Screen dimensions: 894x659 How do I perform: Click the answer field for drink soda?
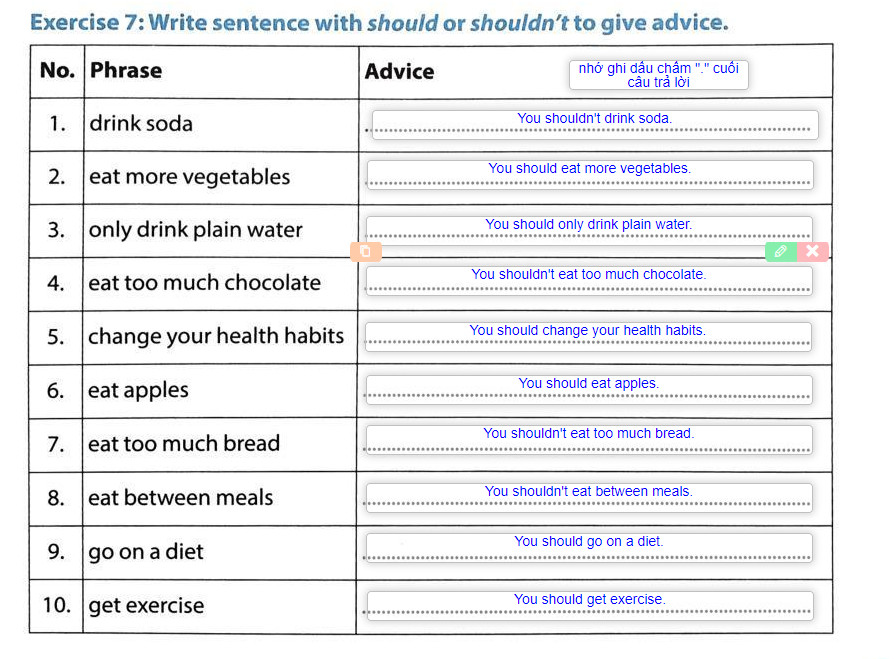pos(593,124)
